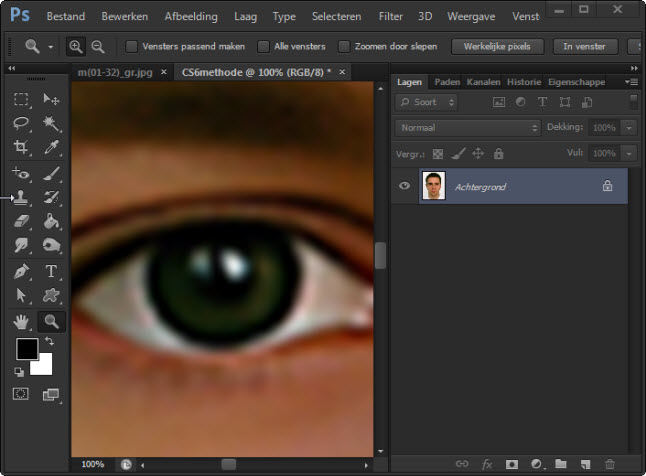The height and width of the screenshot is (476, 646).
Task: Open the Dekking opacity slider arrow
Action: (629, 128)
